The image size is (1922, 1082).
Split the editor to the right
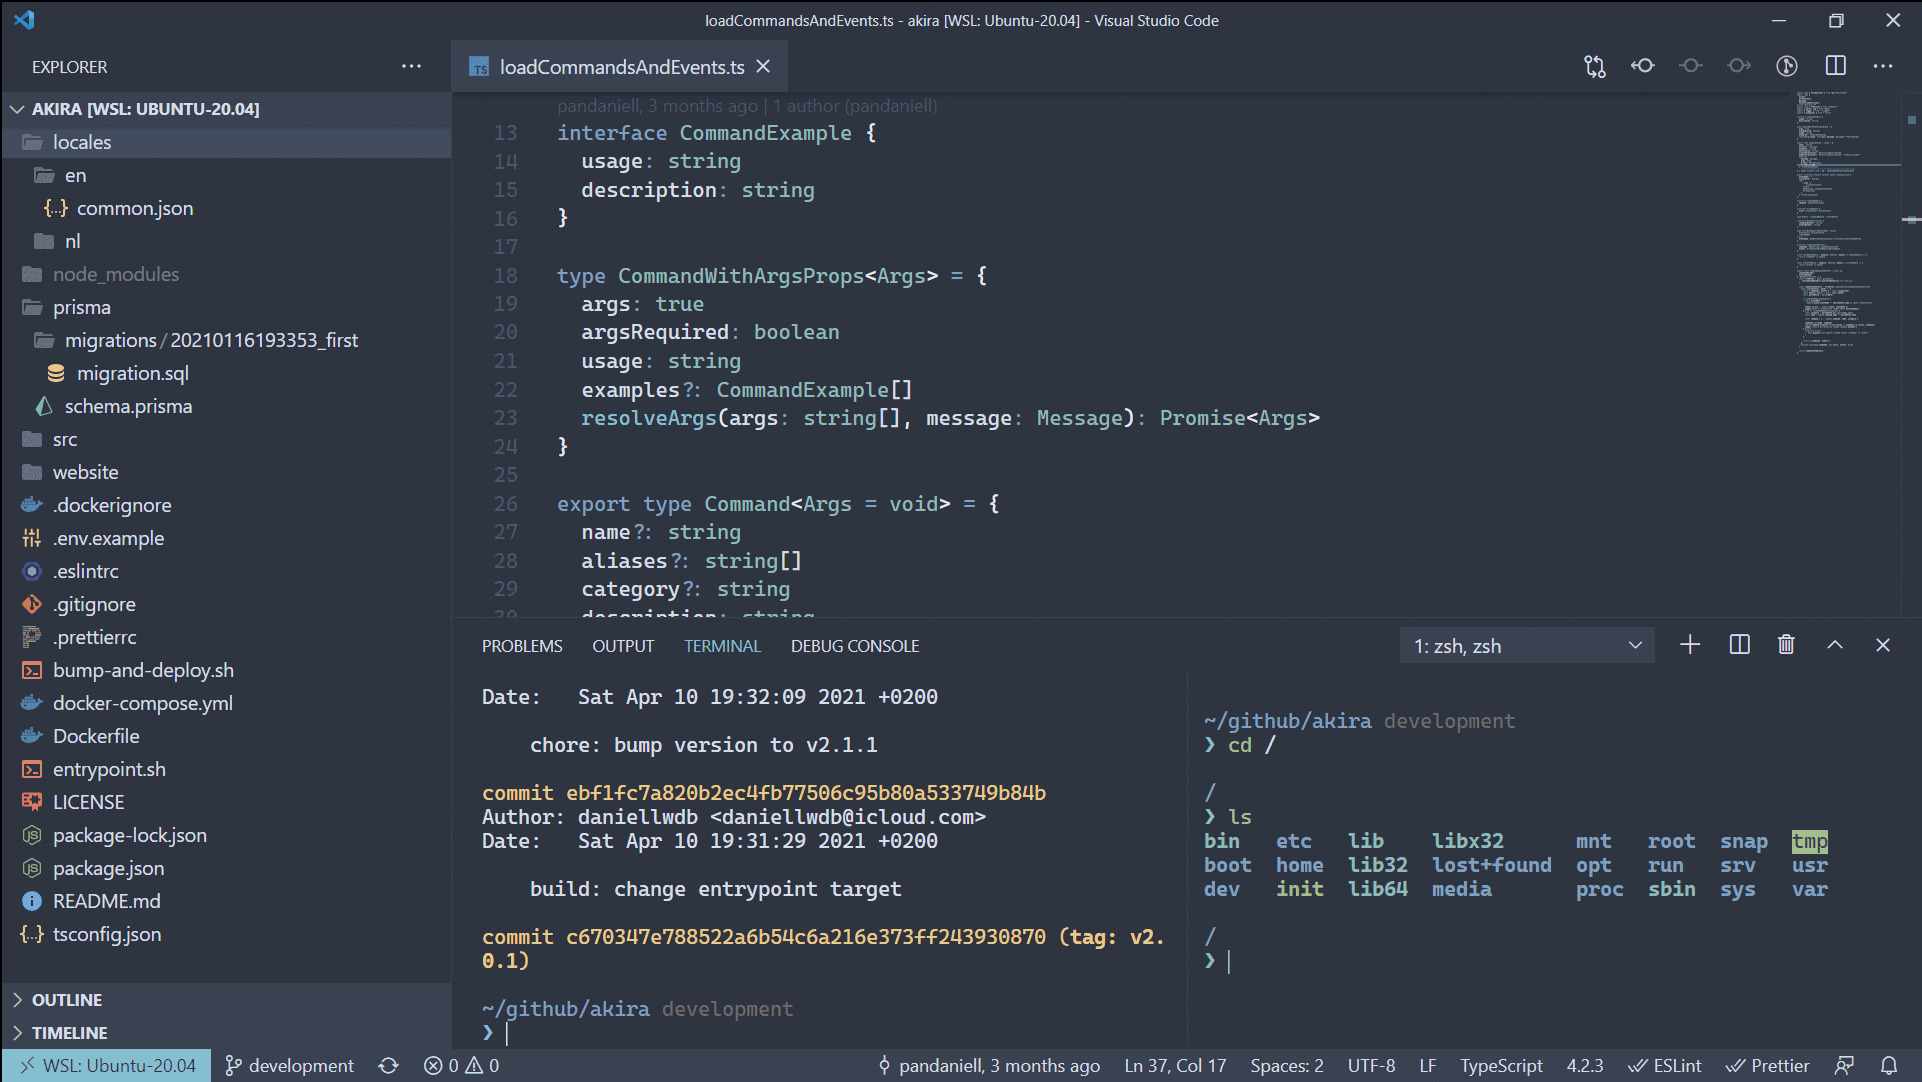(x=1835, y=66)
